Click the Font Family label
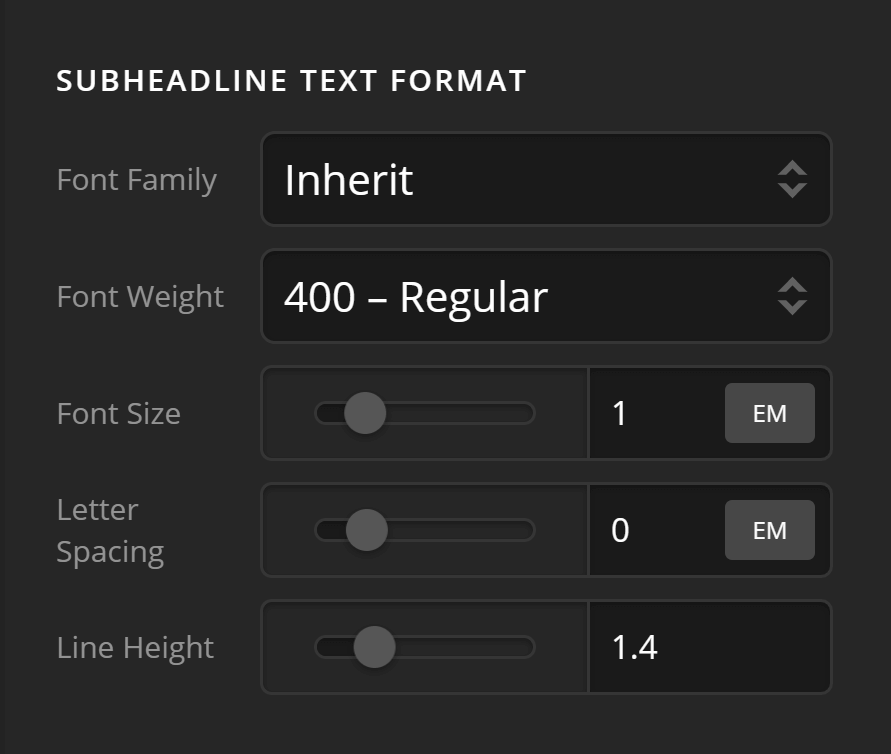Image resolution: width=891 pixels, height=754 pixels. point(136,179)
